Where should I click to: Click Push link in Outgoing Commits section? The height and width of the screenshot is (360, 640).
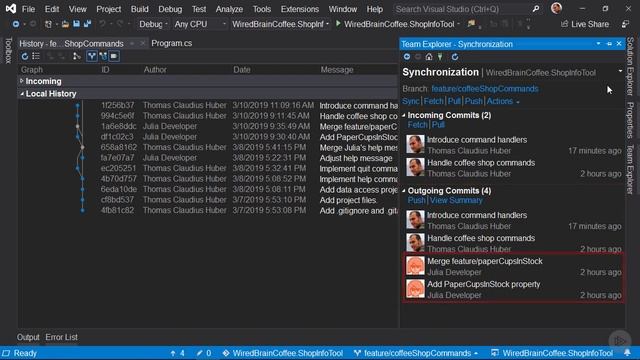pos(416,200)
